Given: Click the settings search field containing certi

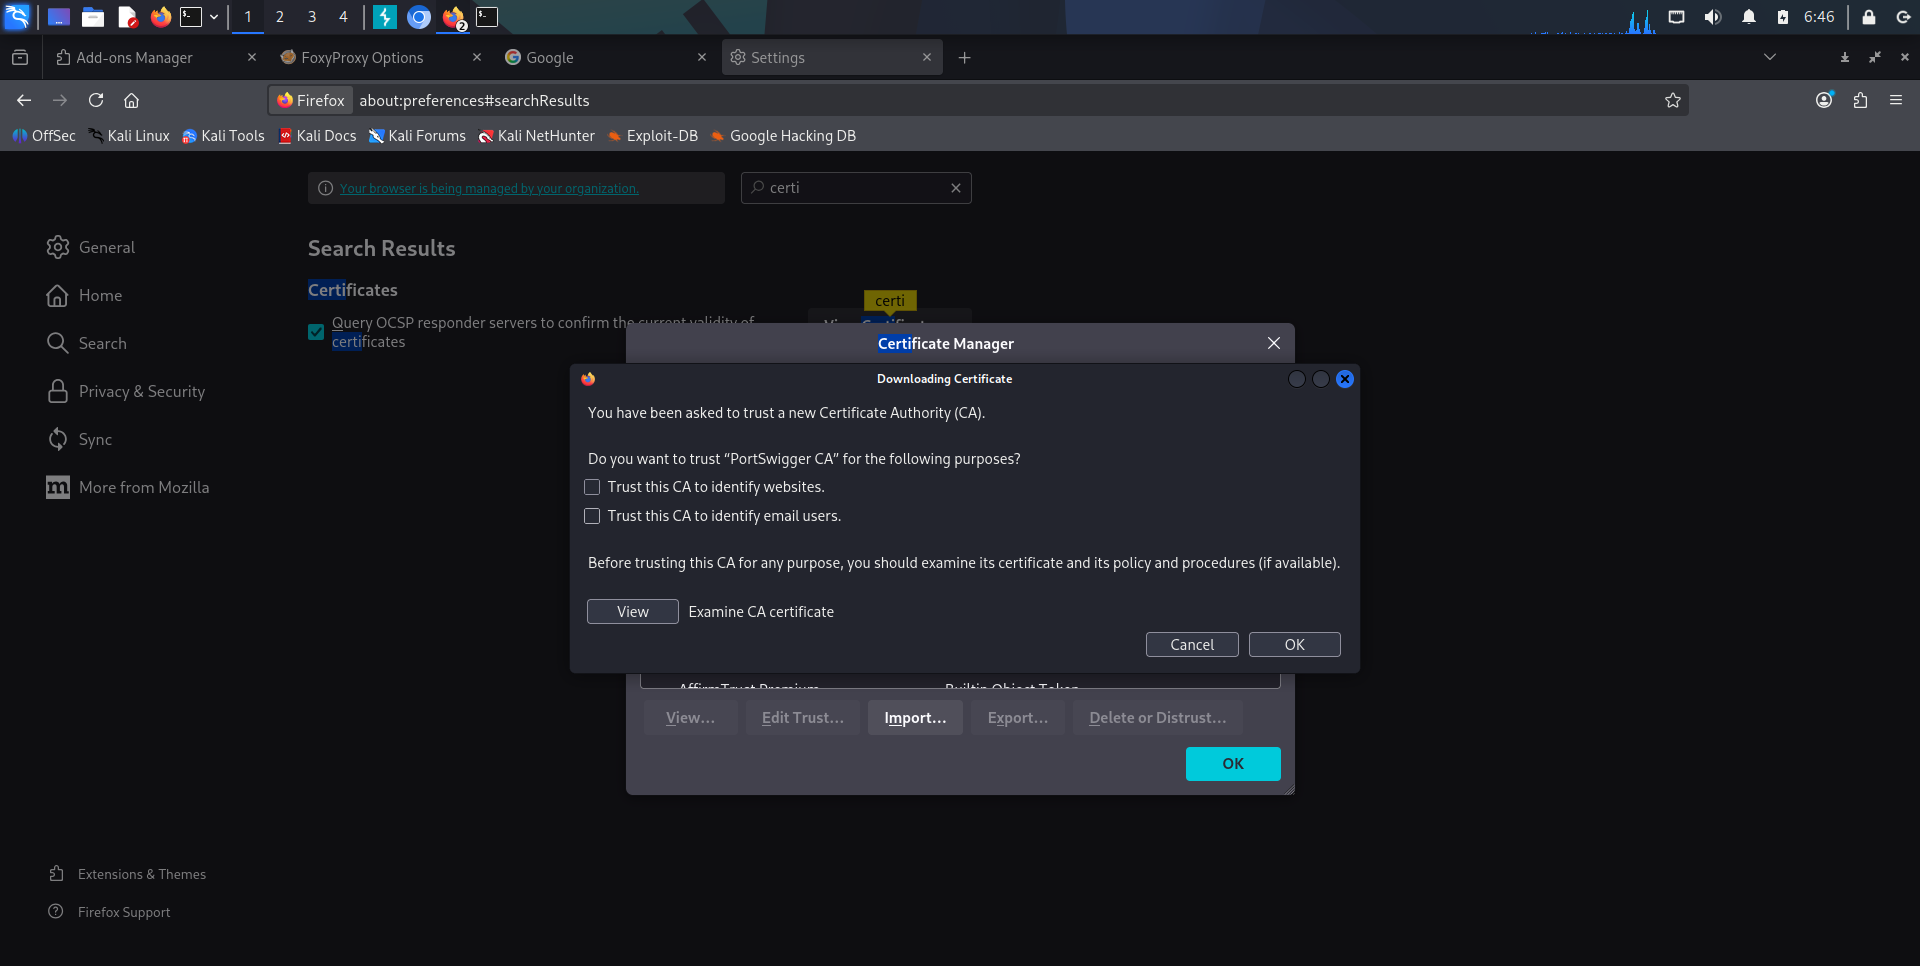Looking at the screenshot, I should coord(856,188).
